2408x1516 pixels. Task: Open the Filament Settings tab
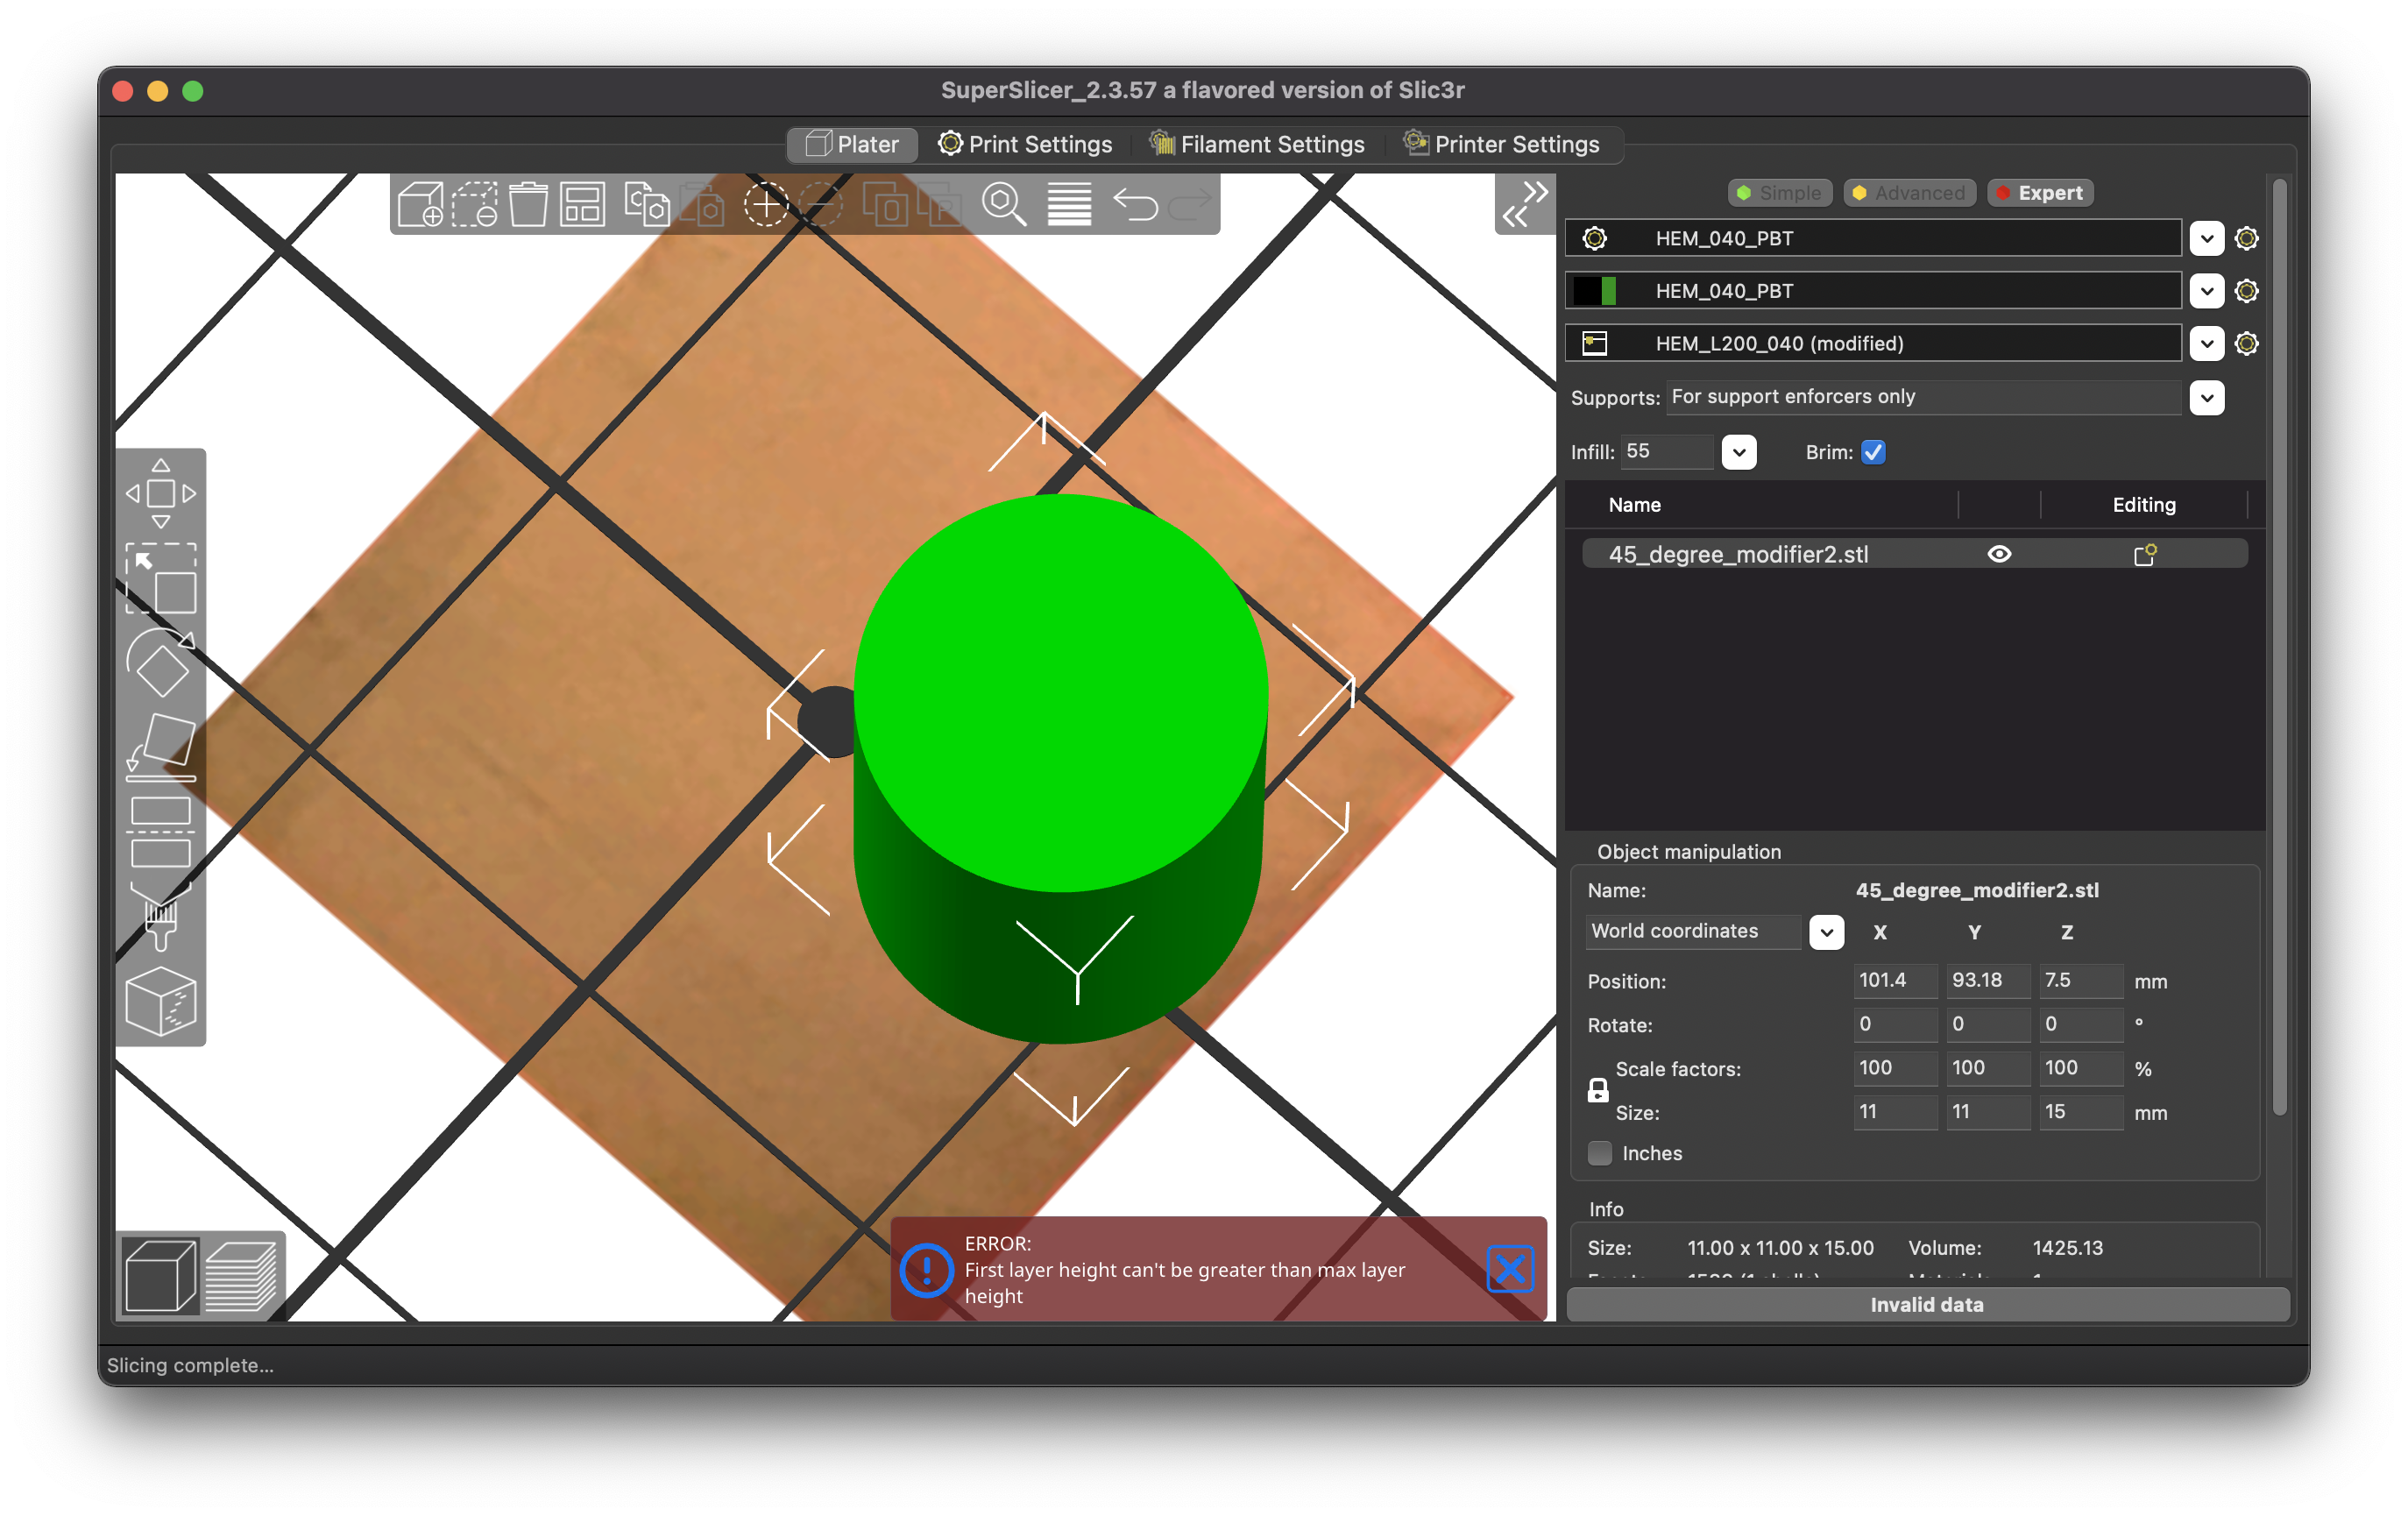[x=1257, y=145]
